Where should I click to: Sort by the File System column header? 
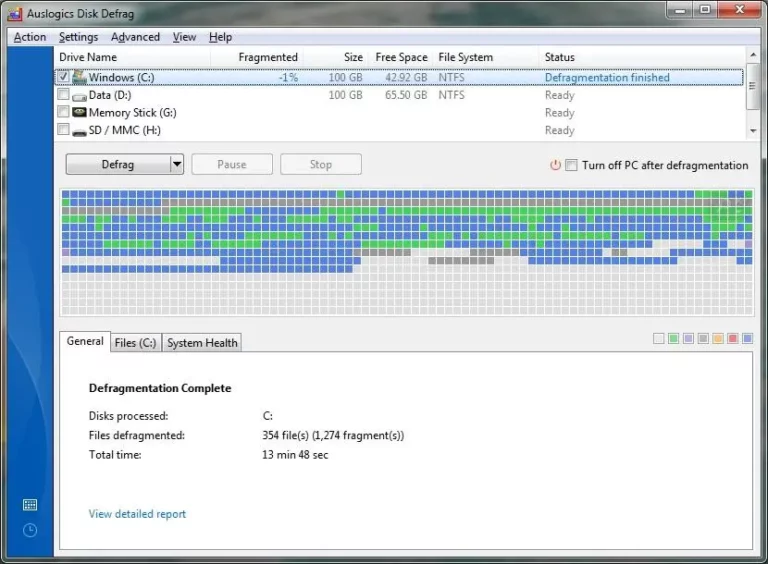pyautogui.click(x=487, y=57)
